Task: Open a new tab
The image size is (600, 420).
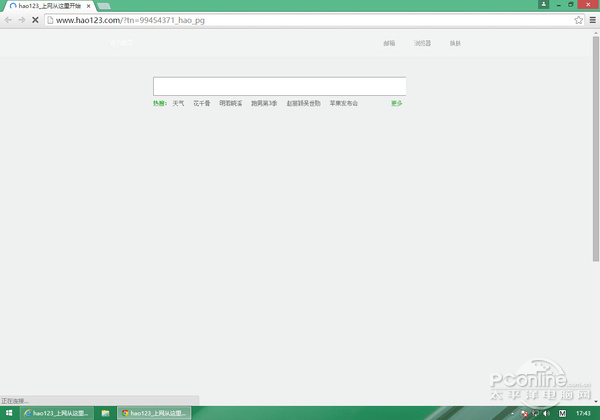Action: [104, 6]
